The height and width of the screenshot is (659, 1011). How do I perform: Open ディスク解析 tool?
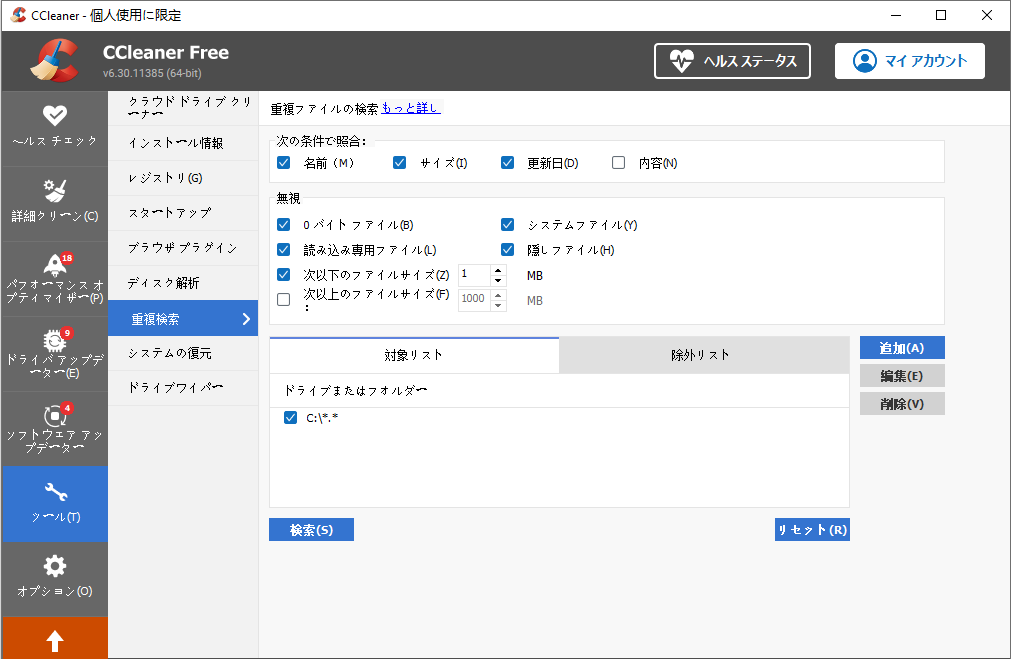183,283
